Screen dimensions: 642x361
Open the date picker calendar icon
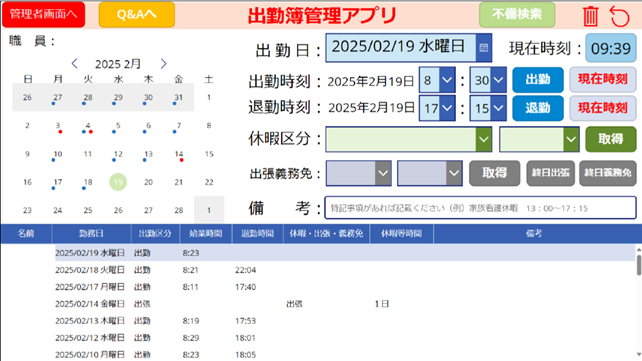click(x=484, y=48)
